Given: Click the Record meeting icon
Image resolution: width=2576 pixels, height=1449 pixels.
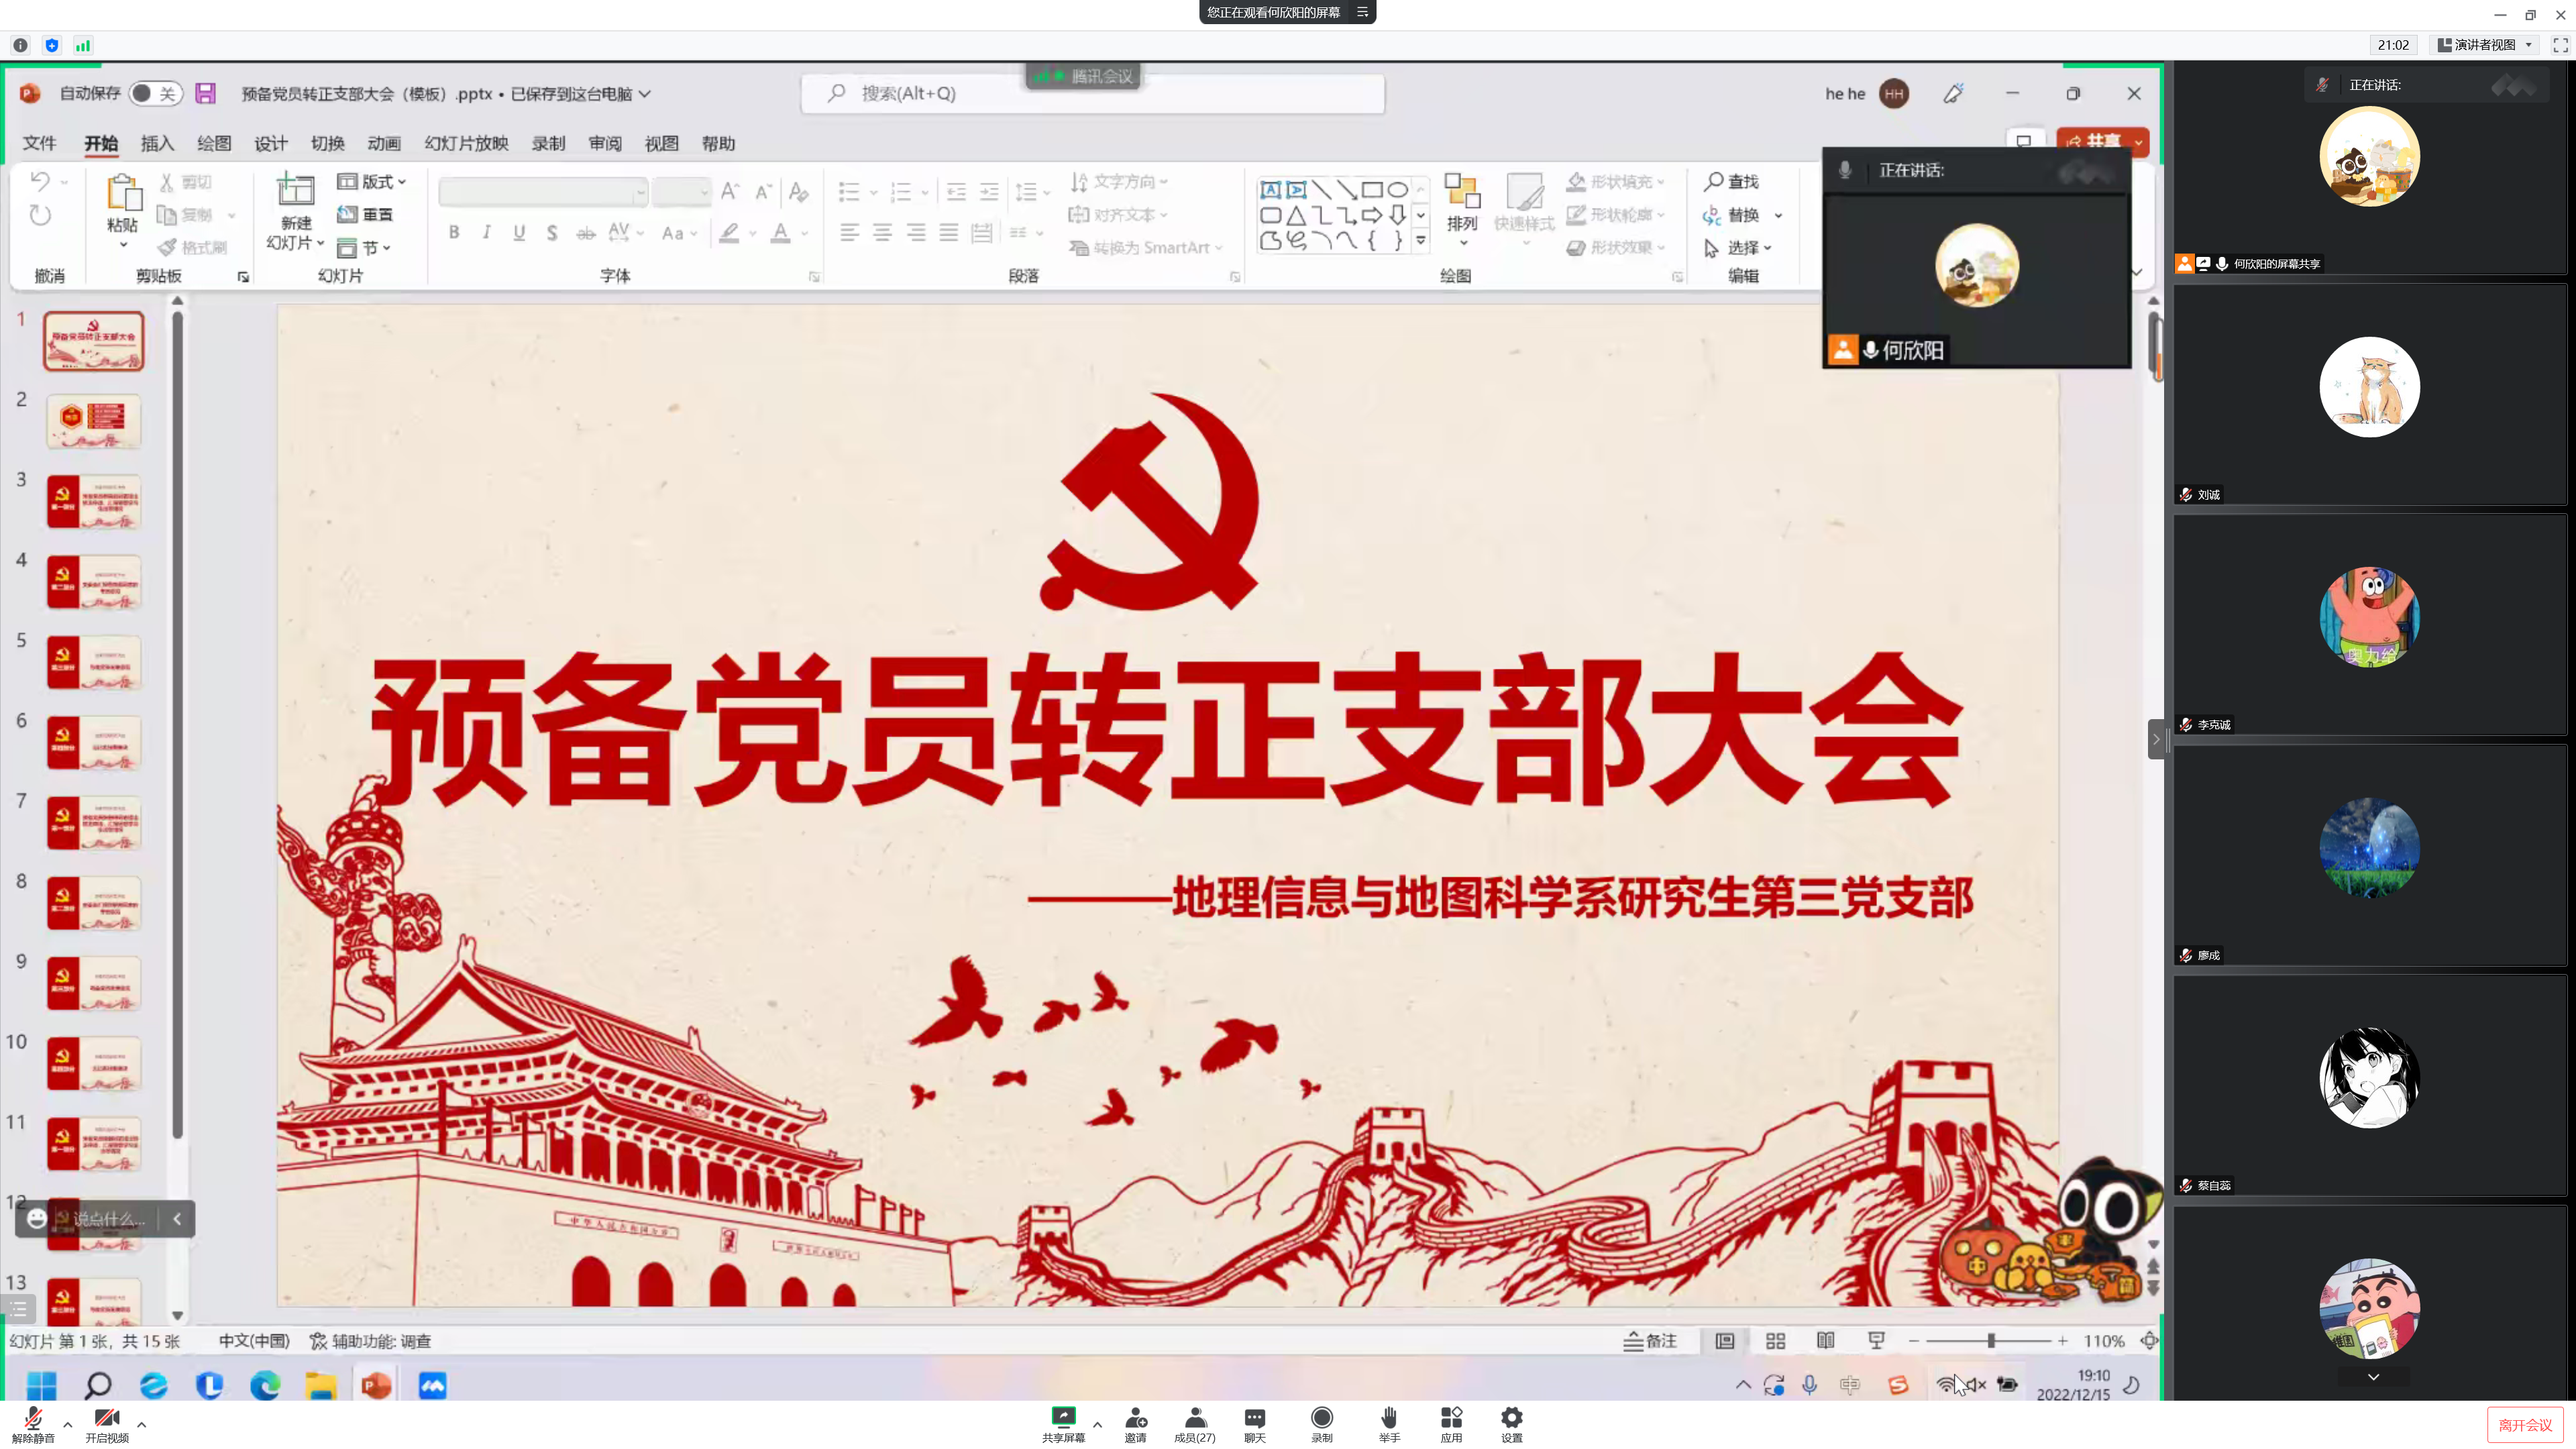Looking at the screenshot, I should 1321,1417.
